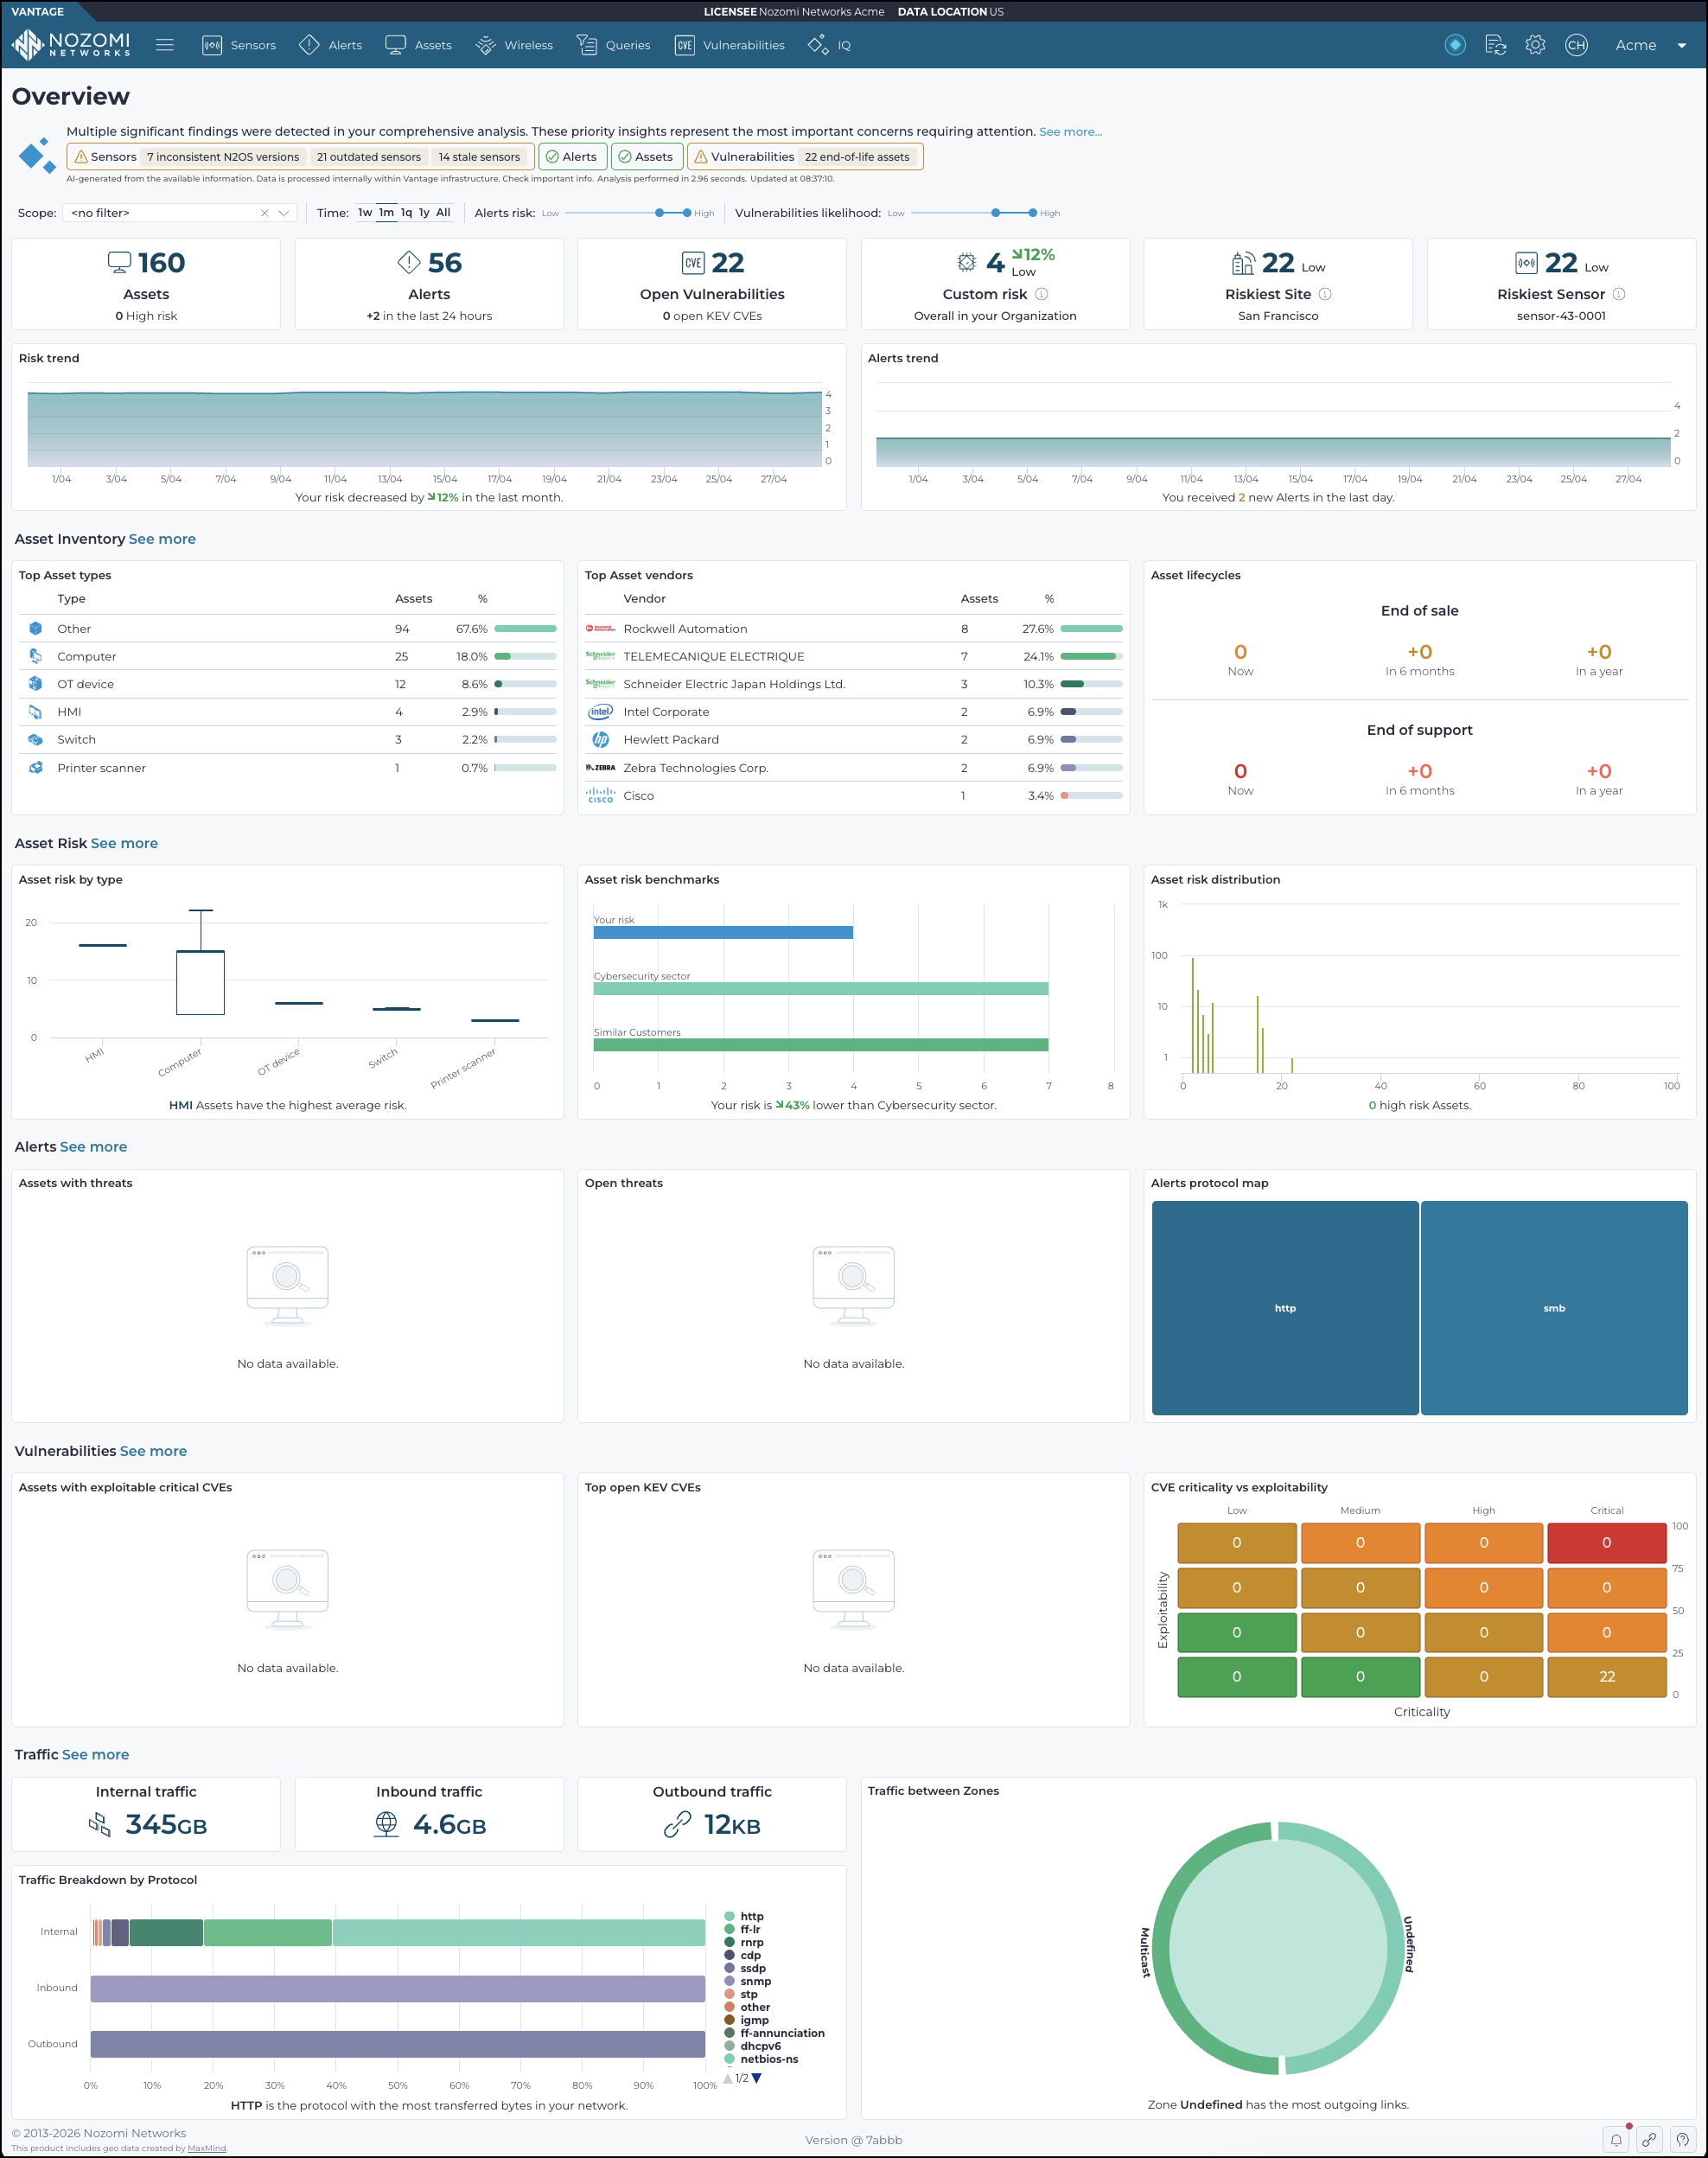
Task: Click the Riskiest Site info icon
Action: point(1325,294)
